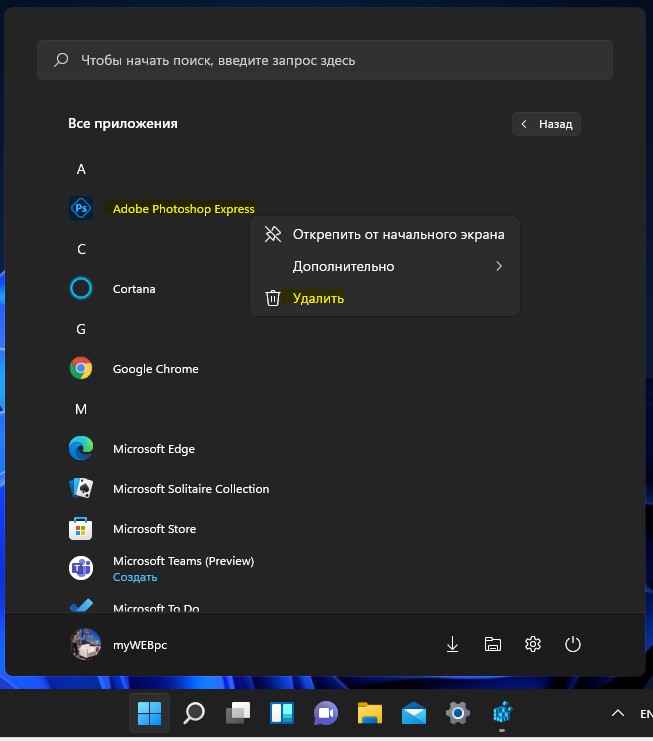This screenshot has width=653, height=741.
Task: Select the Adobe Photoshop Express label
Action: (x=183, y=208)
